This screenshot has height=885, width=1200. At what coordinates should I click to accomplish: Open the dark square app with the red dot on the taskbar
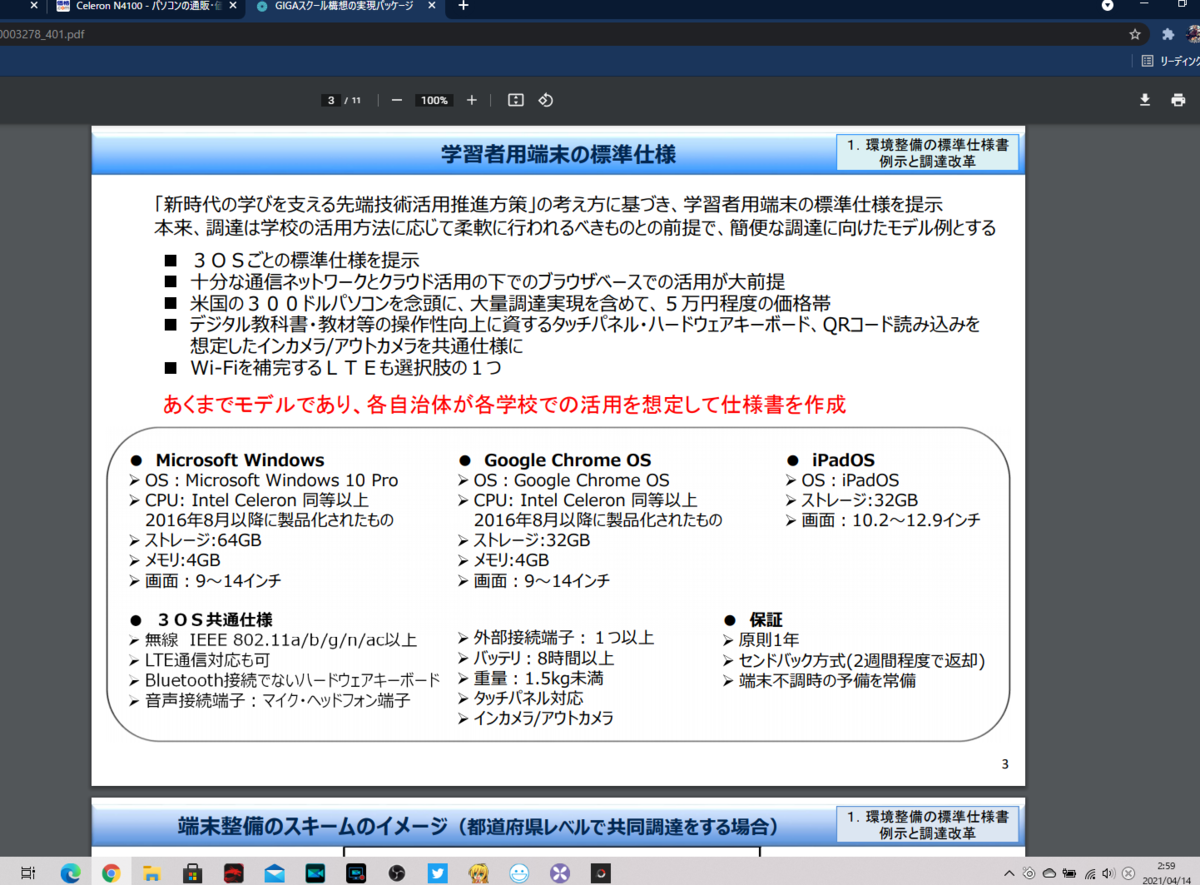click(600, 873)
